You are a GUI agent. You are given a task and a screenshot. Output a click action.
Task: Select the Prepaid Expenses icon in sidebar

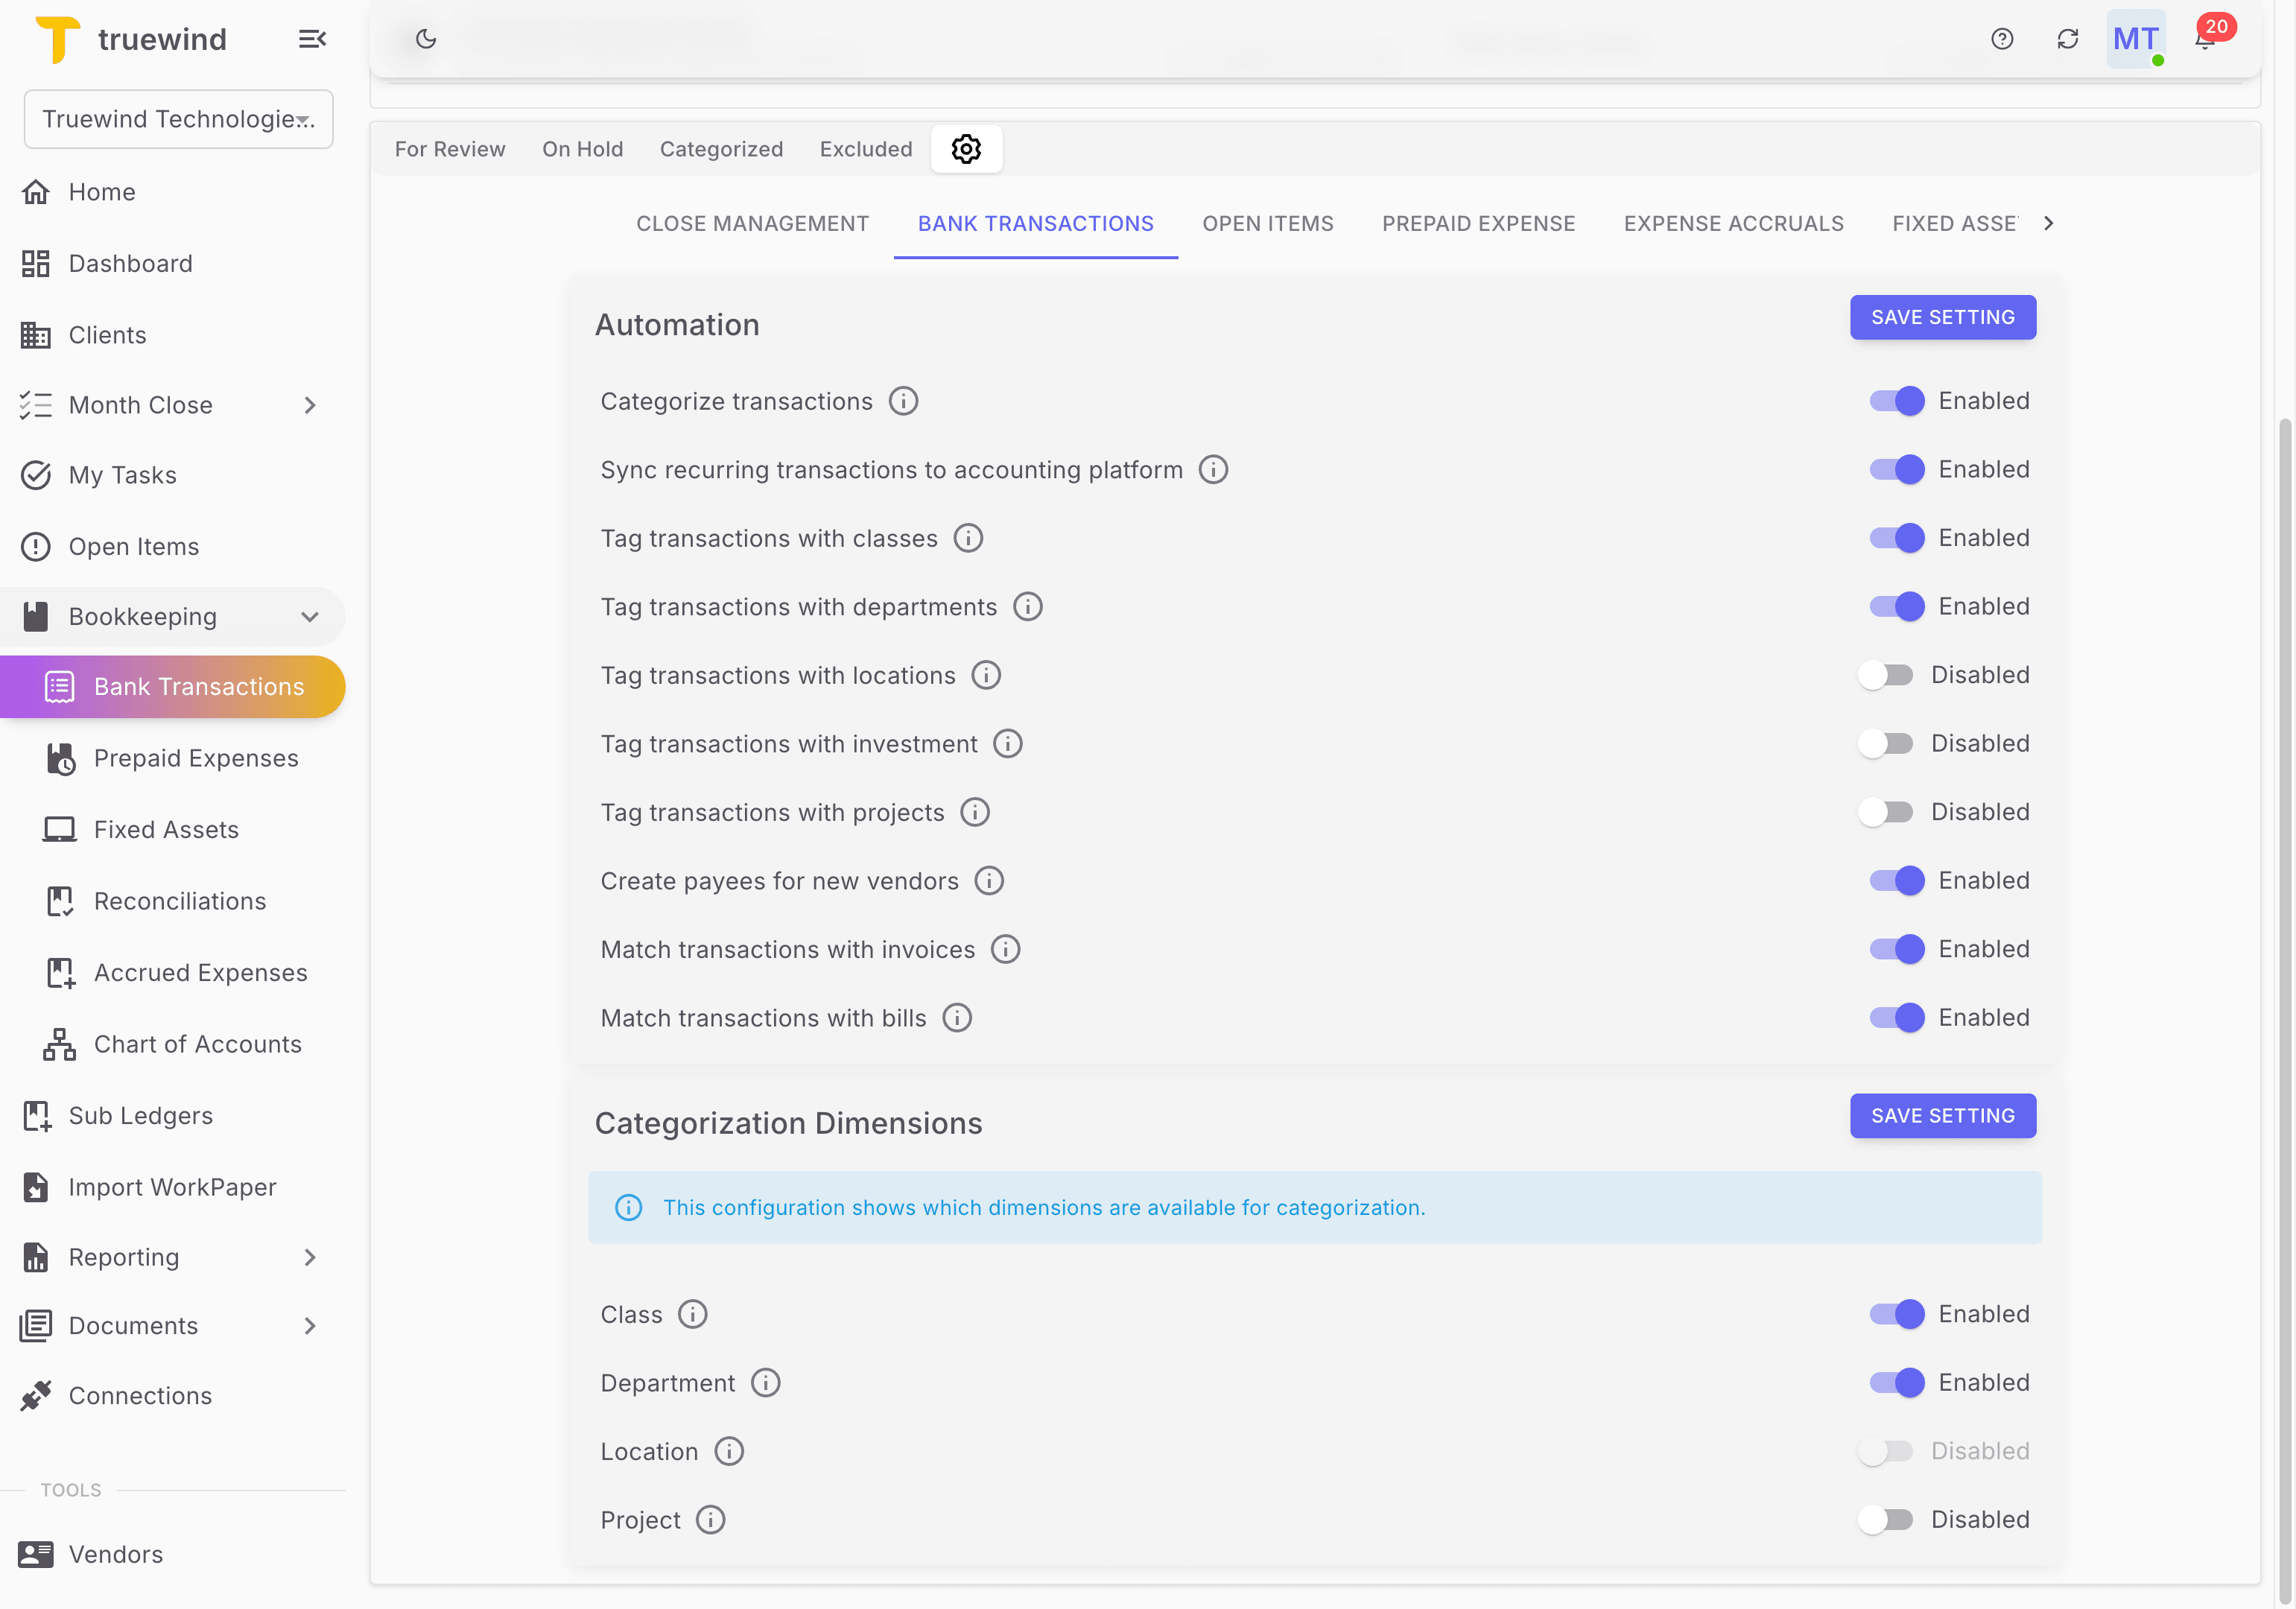tap(60, 758)
